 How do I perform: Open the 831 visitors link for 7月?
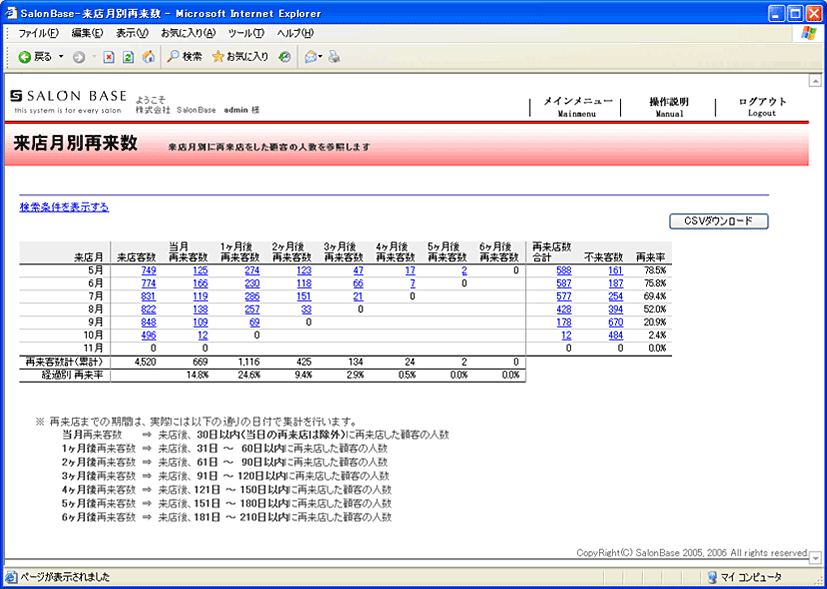(x=149, y=296)
